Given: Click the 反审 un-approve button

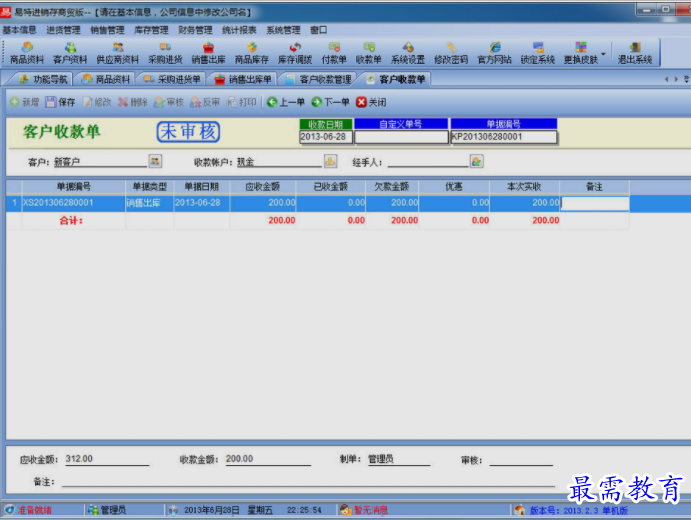Looking at the screenshot, I should [x=205, y=102].
